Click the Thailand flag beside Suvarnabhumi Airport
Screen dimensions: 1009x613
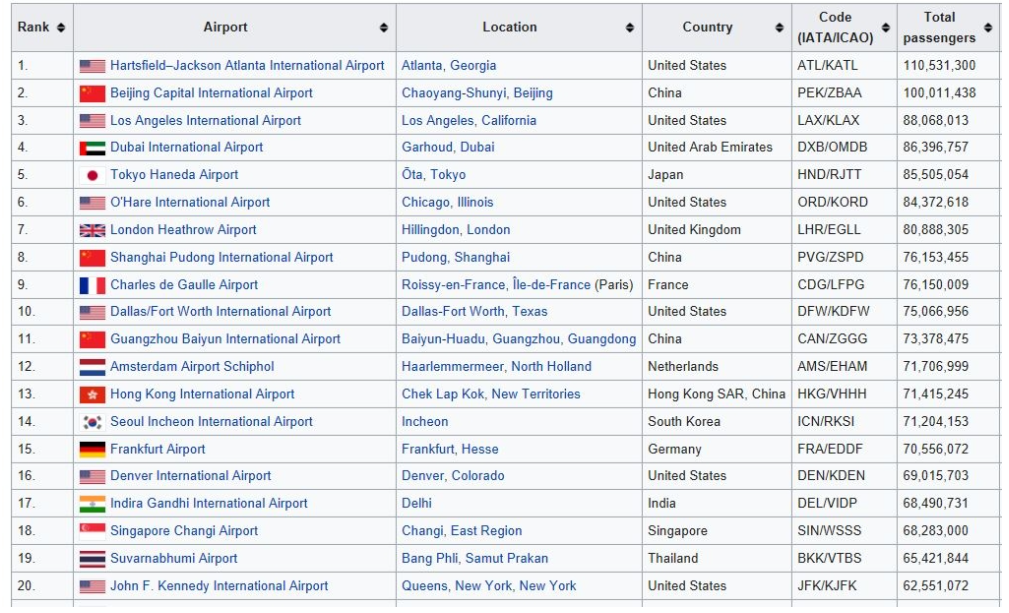(92, 559)
